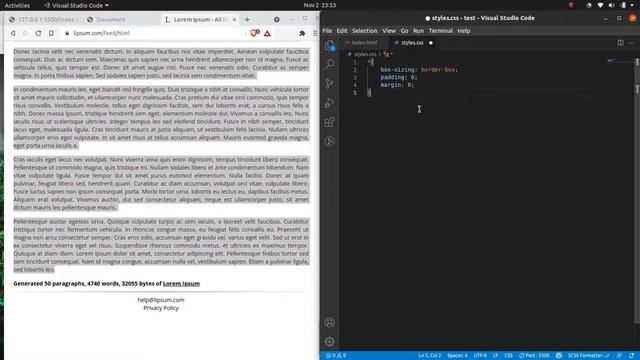Open the notifications bell in status bar
This screenshot has height=360, width=640.
tap(631, 356)
